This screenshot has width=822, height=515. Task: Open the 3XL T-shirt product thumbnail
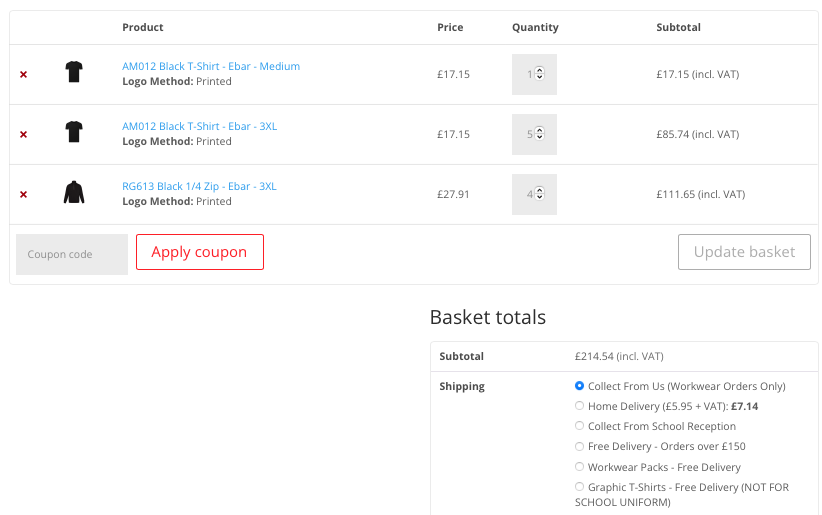tap(74, 132)
